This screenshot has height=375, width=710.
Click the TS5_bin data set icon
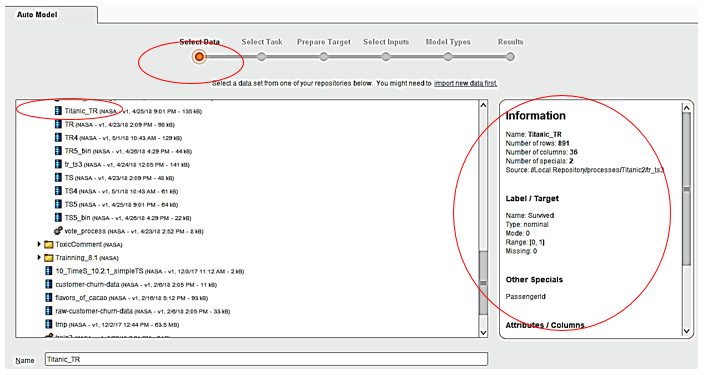[58, 217]
